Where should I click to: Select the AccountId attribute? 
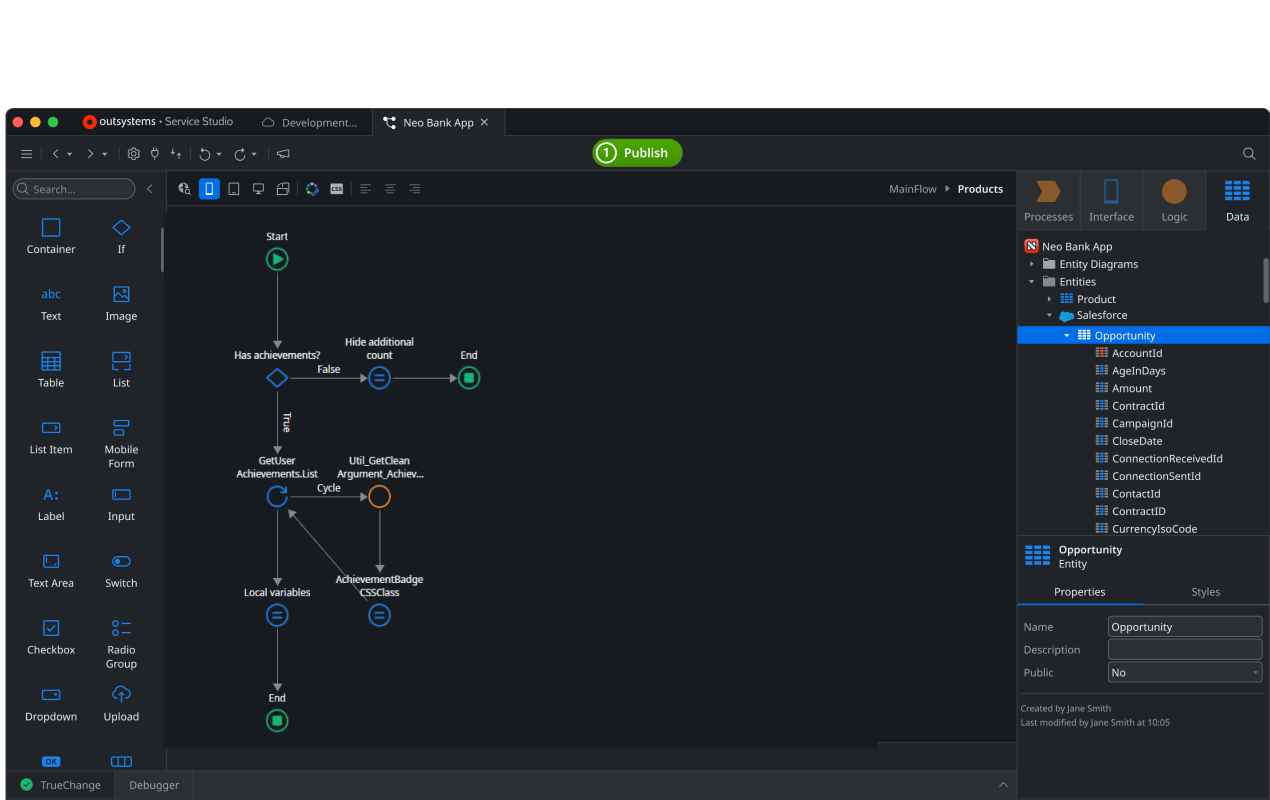(1129, 353)
